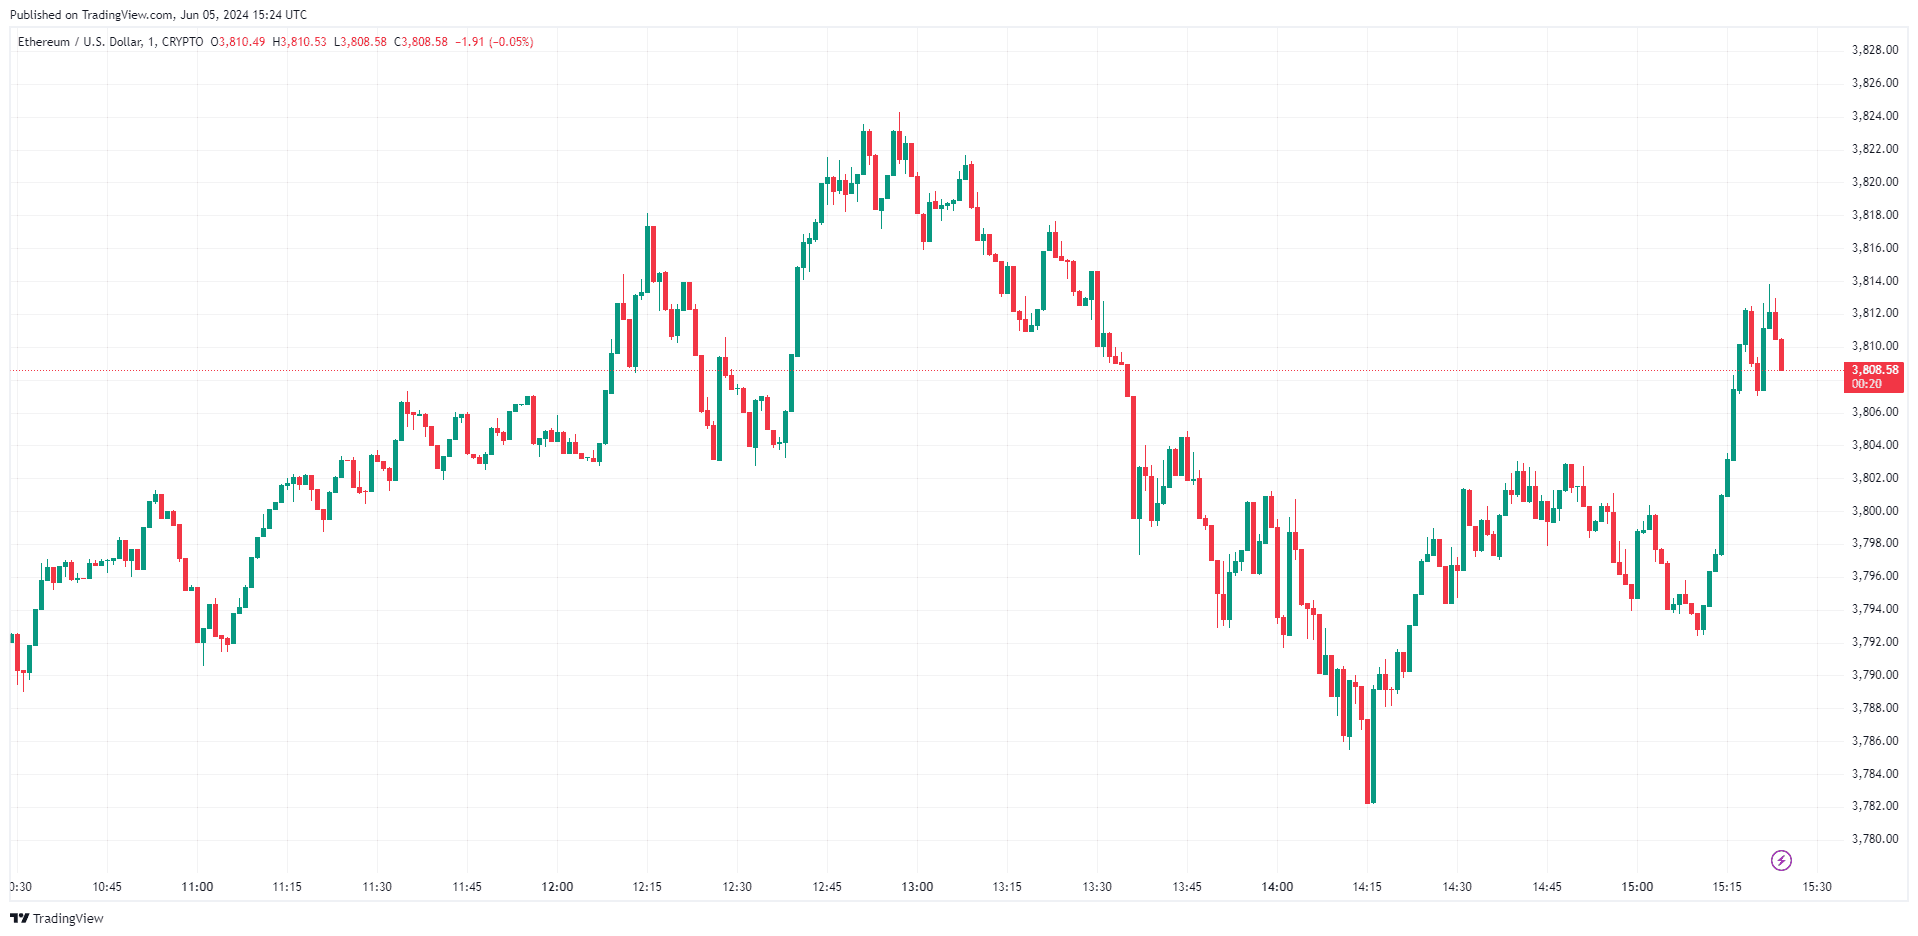Click the 3,824.00 price axis label

click(1874, 116)
